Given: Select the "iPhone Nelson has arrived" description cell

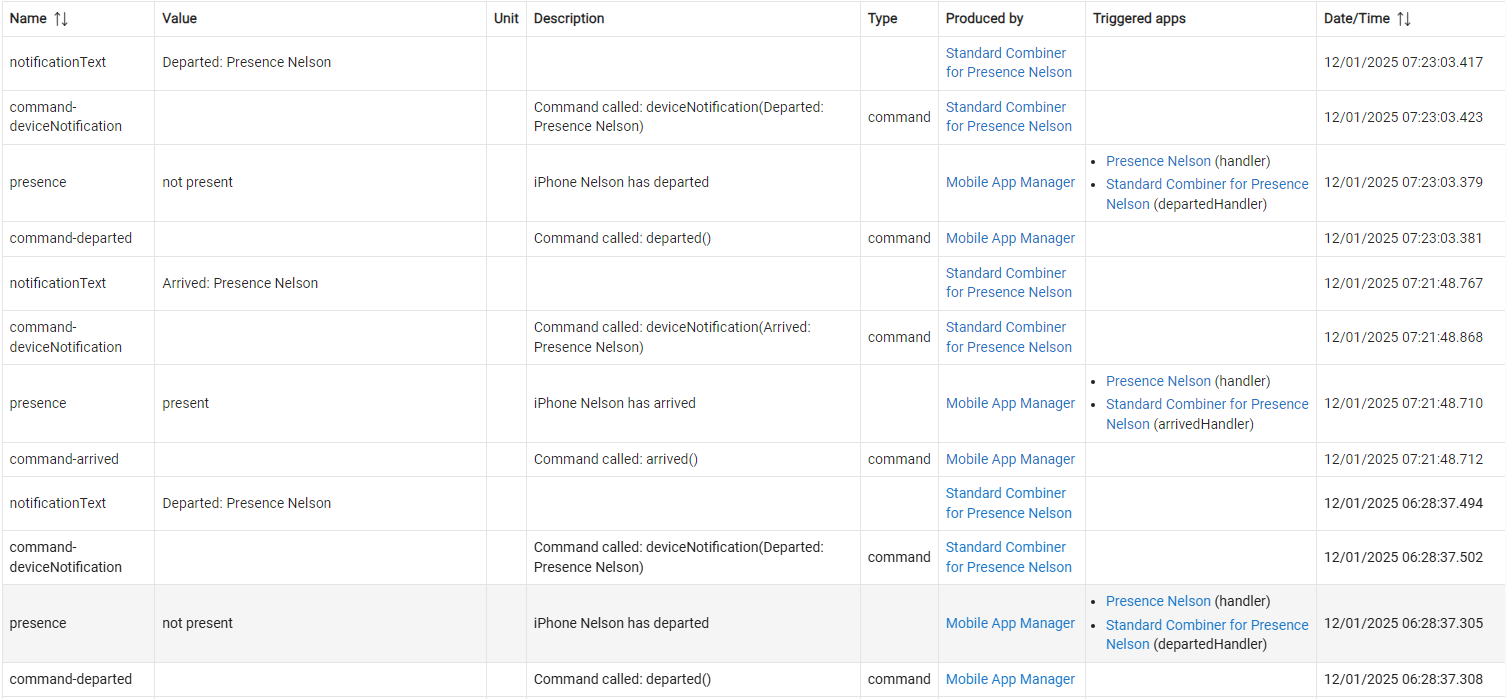Looking at the screenshot, I should click(x=614, y=404).
